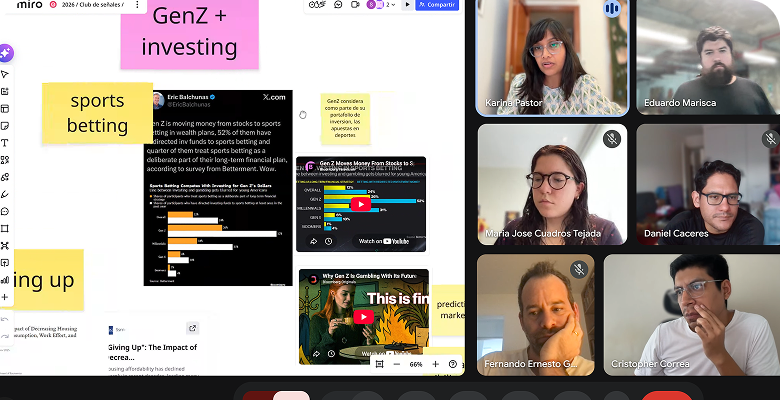The width and height of the screenshot is (780, 400).
Task: Open the comment tool in toolbar
Action: pos(5,211)
